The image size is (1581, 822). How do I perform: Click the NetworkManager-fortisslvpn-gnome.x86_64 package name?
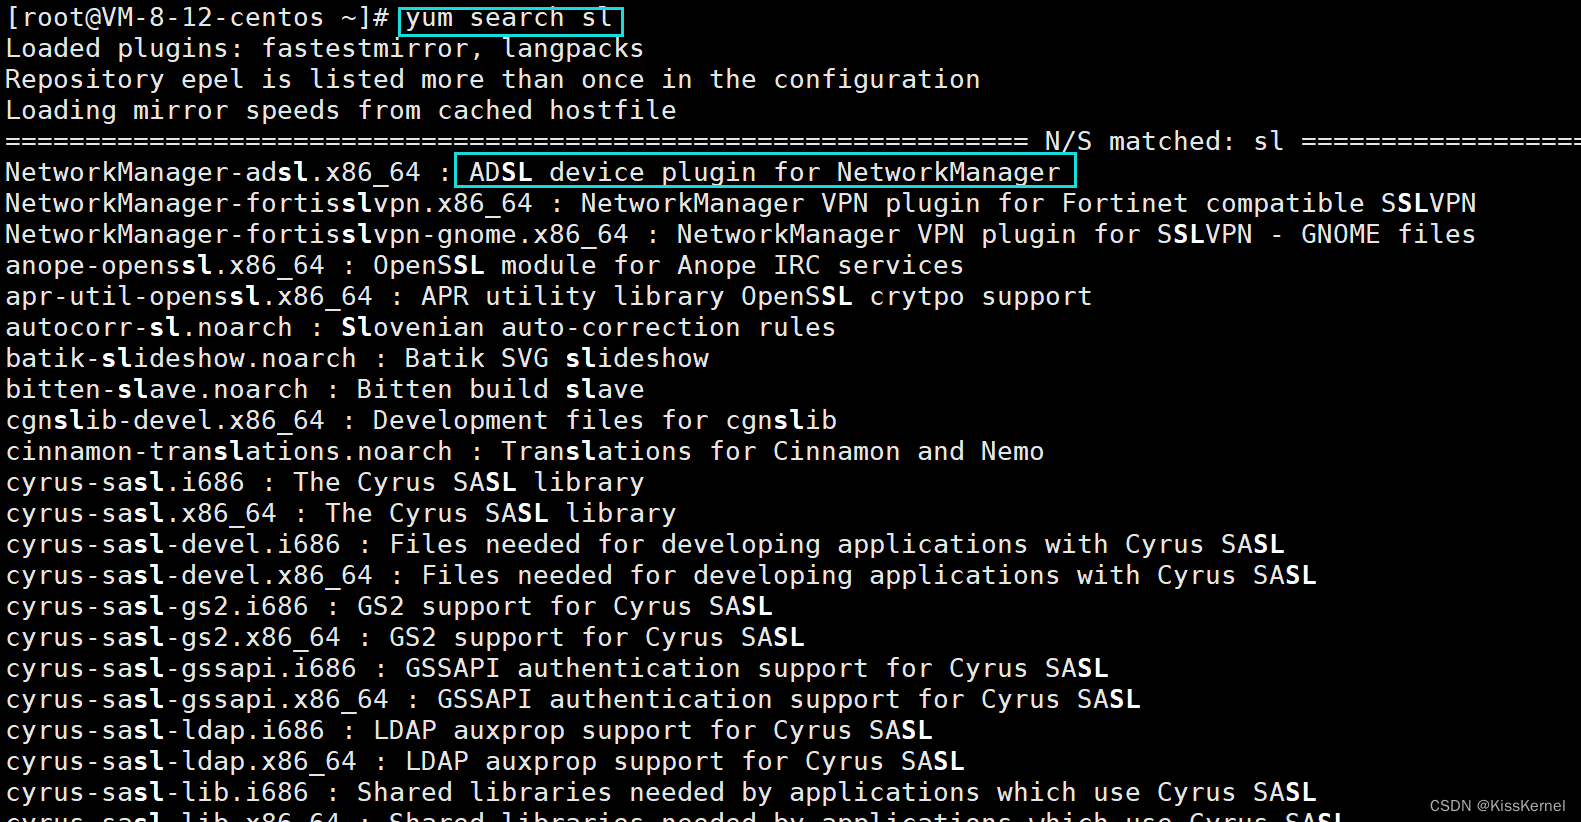317,235
